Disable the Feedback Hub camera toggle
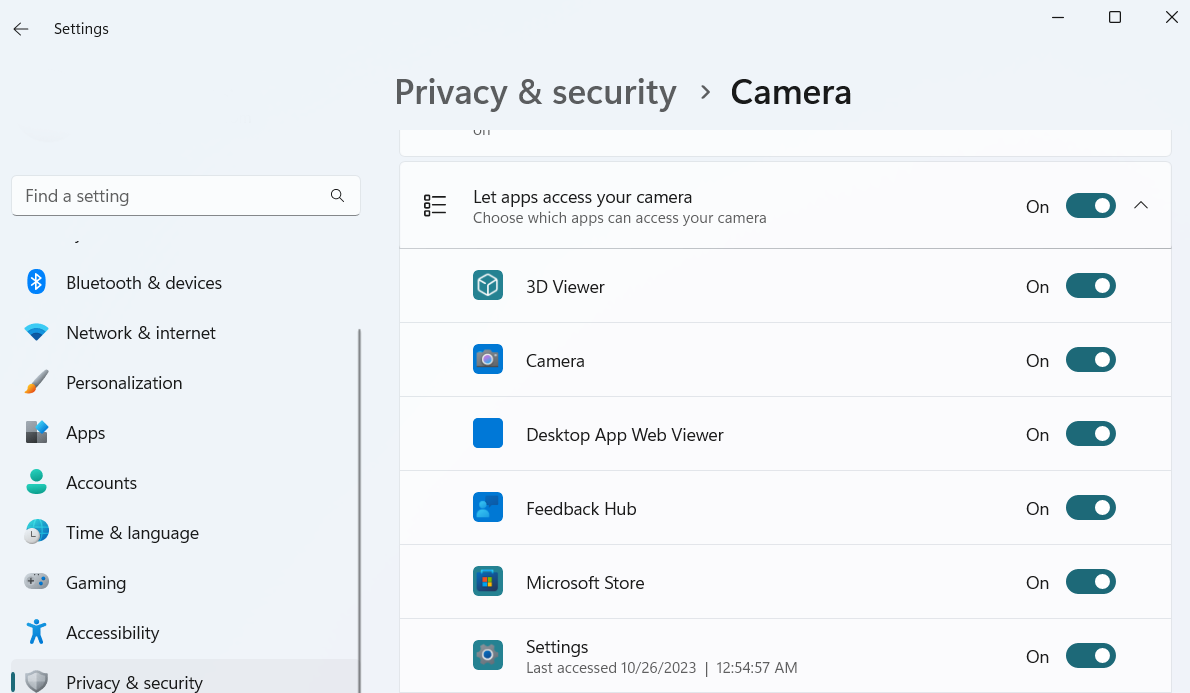1190x693 pixels. click(1090, 508)
